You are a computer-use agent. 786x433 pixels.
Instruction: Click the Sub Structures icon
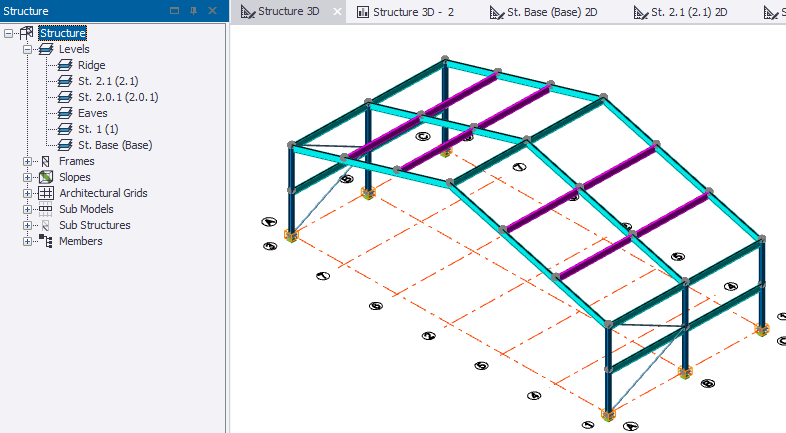[46, 225]
